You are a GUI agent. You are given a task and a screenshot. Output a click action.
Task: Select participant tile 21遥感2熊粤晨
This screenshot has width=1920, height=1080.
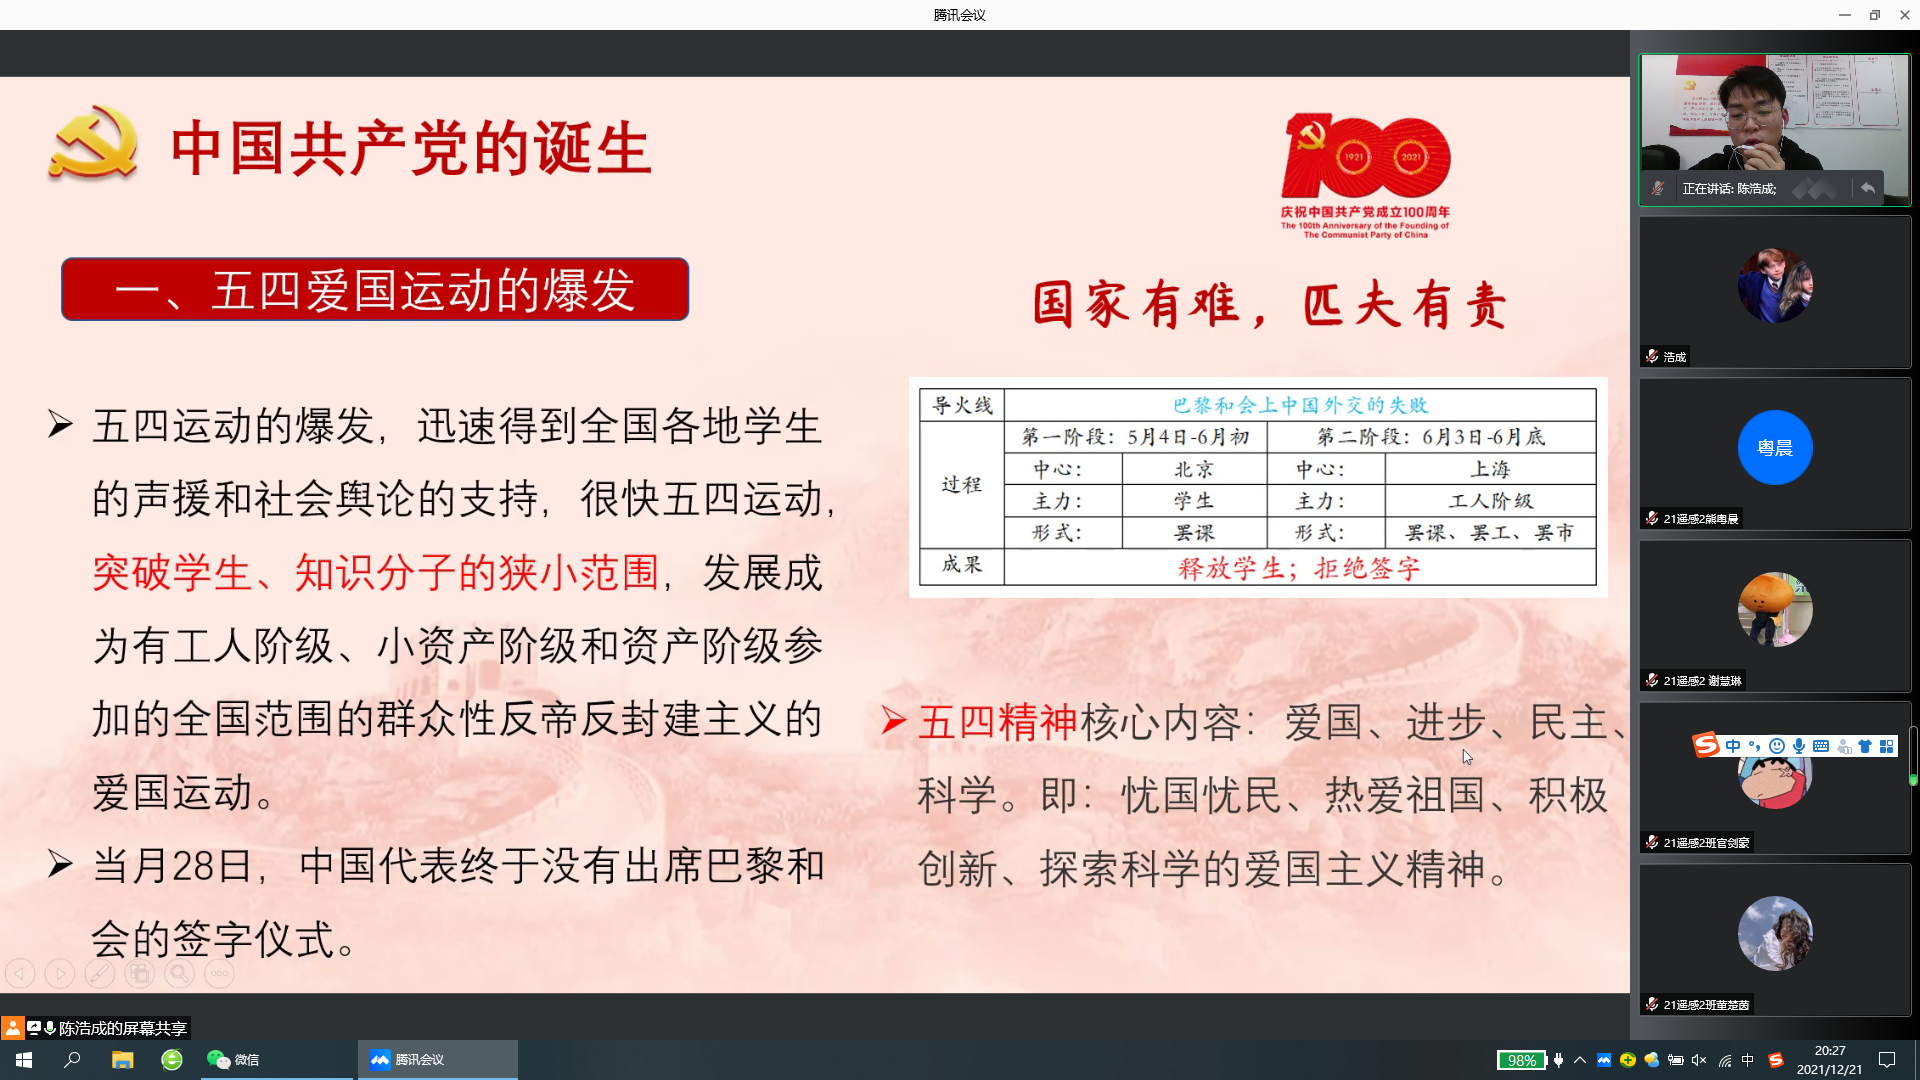1775,453
